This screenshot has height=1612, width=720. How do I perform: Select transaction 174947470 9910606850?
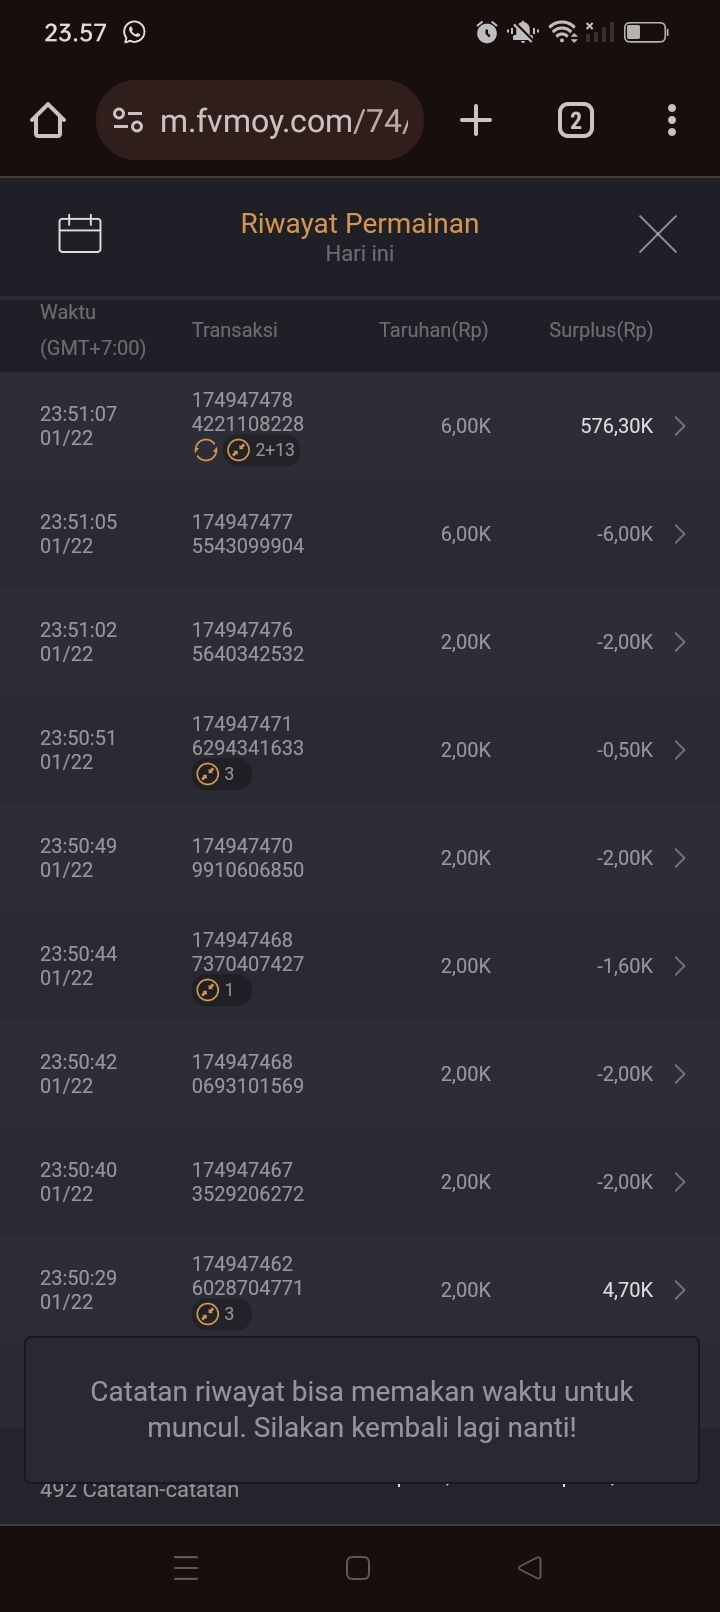pyautogui.click(x=248, y=858)
